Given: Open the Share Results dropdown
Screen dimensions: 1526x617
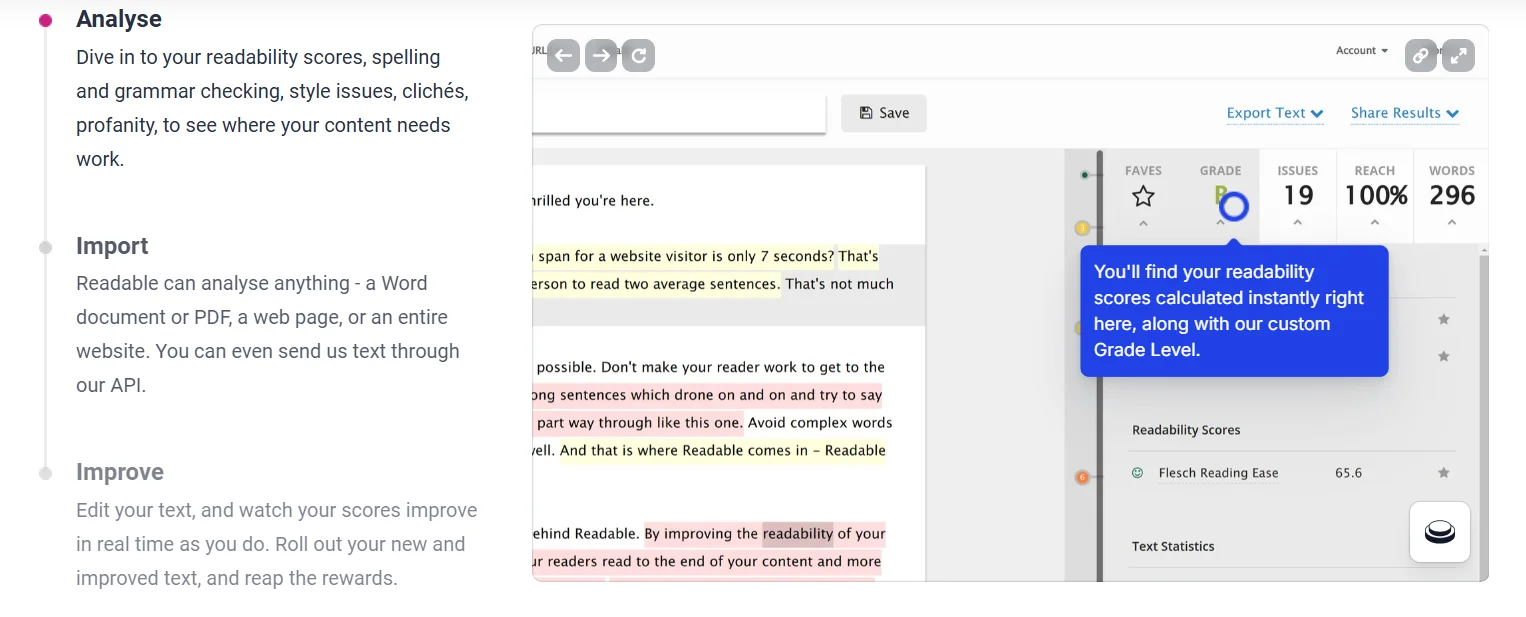Looking at the screenshot, I should [1404, 113].
